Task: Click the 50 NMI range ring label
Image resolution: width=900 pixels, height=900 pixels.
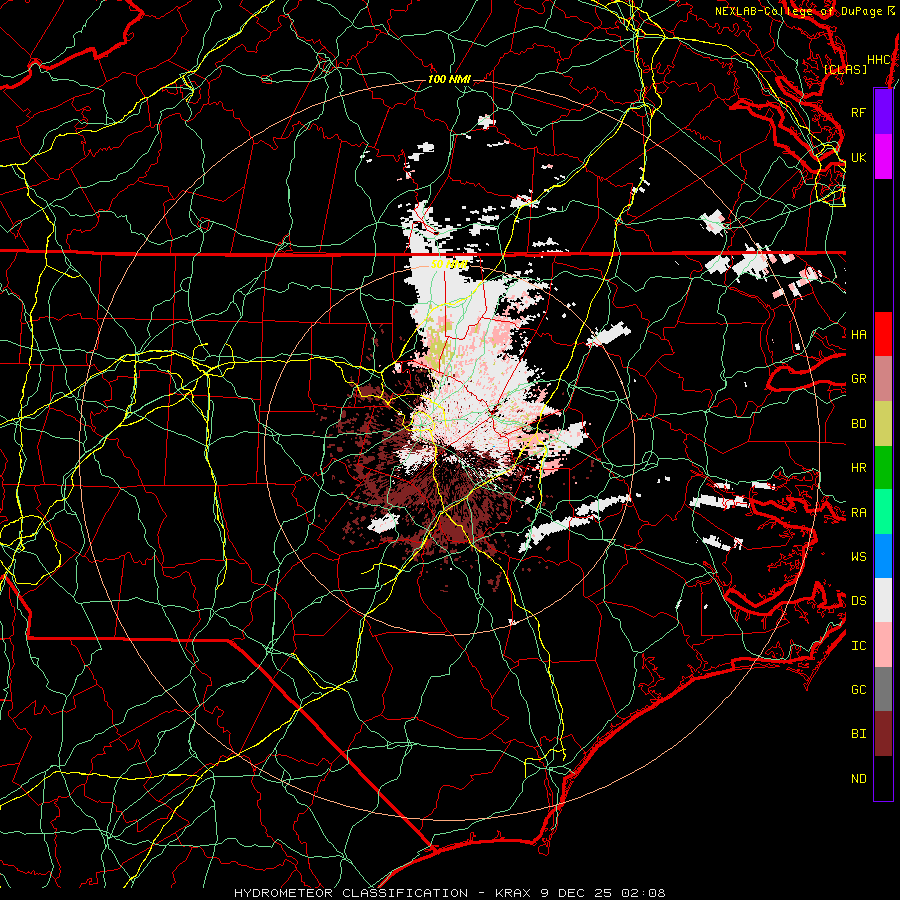Action: click(449, 264)
